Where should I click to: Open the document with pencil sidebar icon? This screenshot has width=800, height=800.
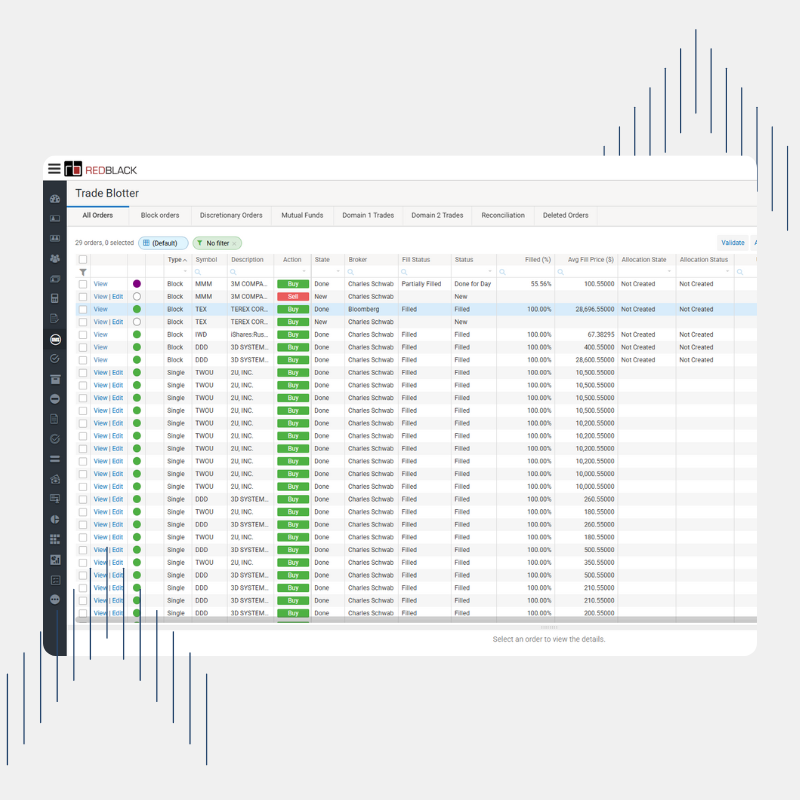[x=55, y=319]
